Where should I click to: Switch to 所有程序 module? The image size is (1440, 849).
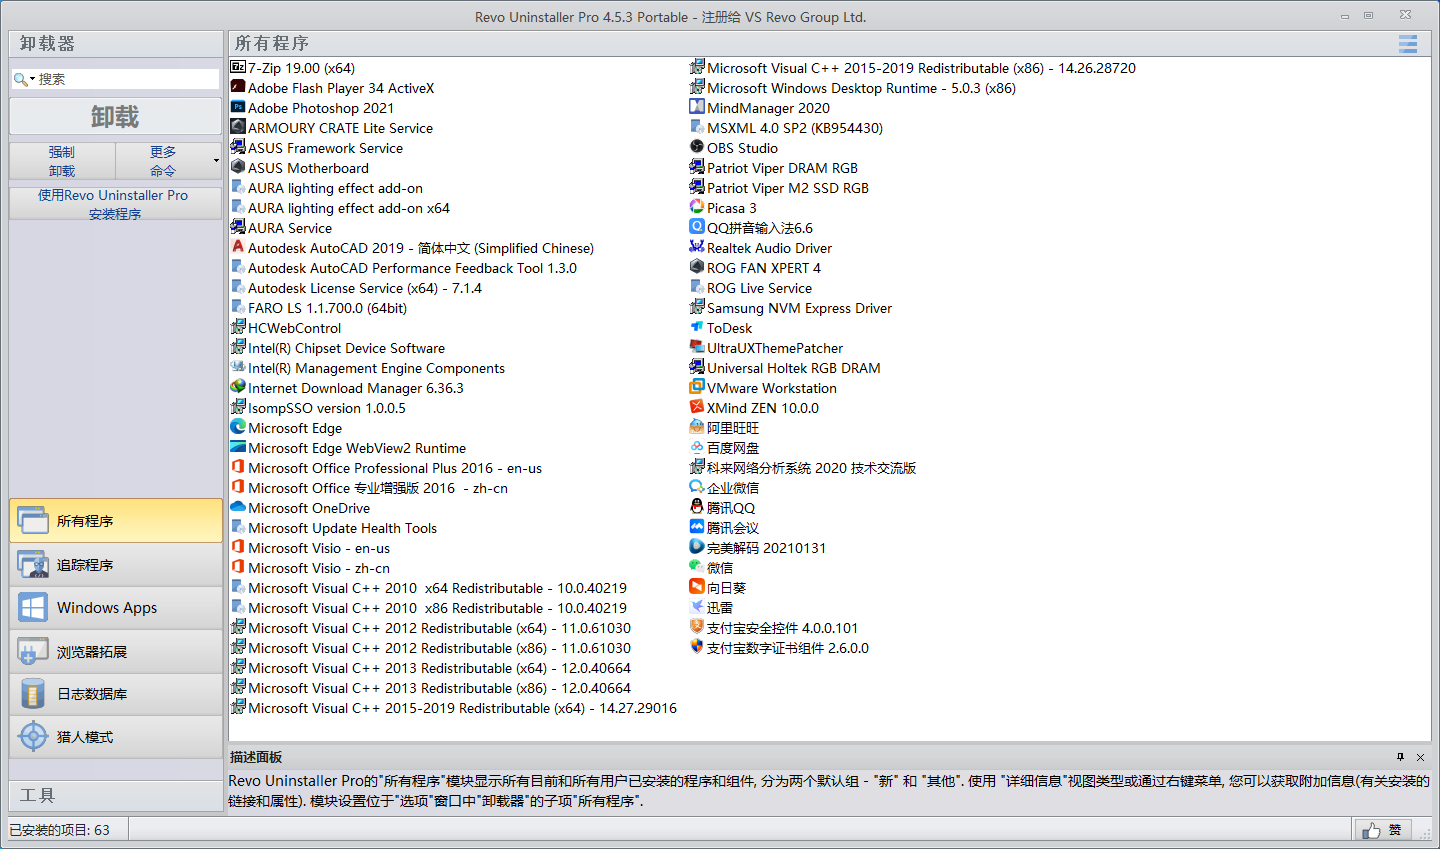(x=116, y=521)
